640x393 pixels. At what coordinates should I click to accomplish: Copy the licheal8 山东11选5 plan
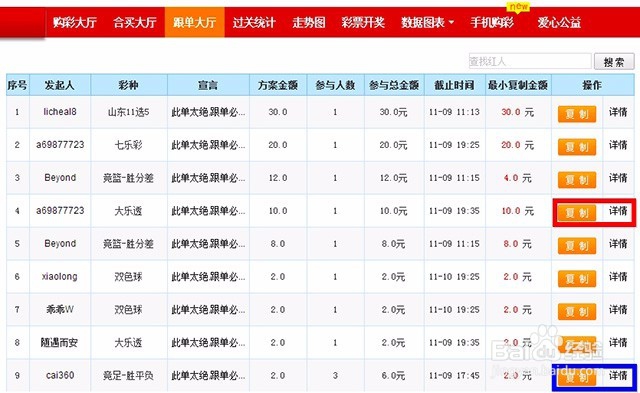coord(577,114)
